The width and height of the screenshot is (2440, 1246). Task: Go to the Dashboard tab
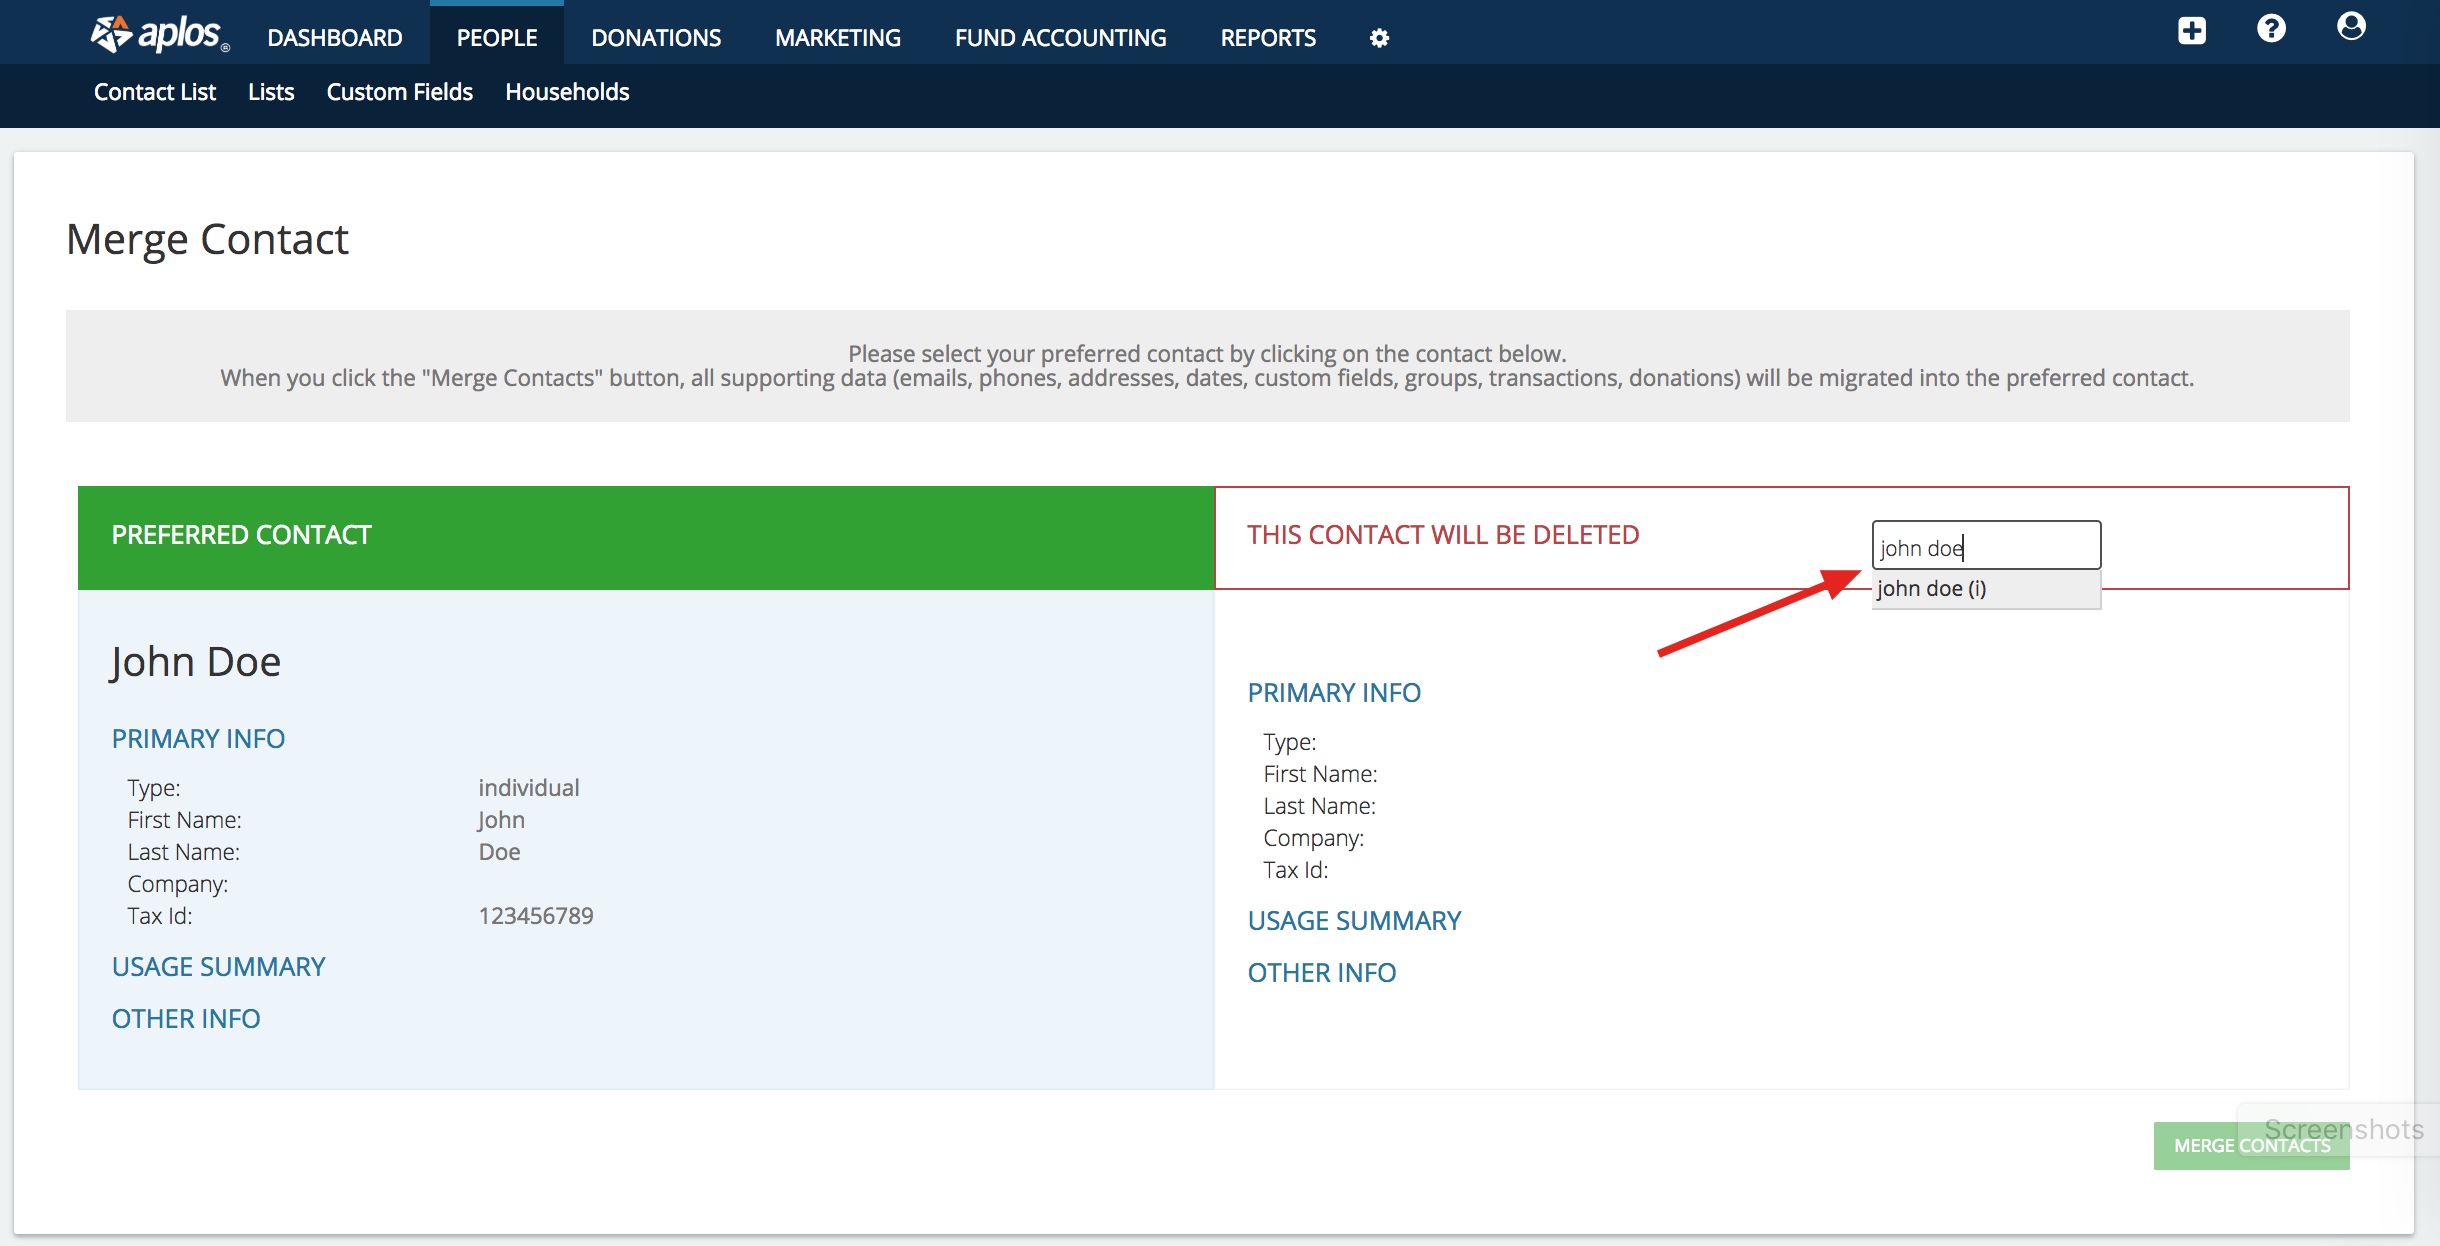(x=335, y=38)
